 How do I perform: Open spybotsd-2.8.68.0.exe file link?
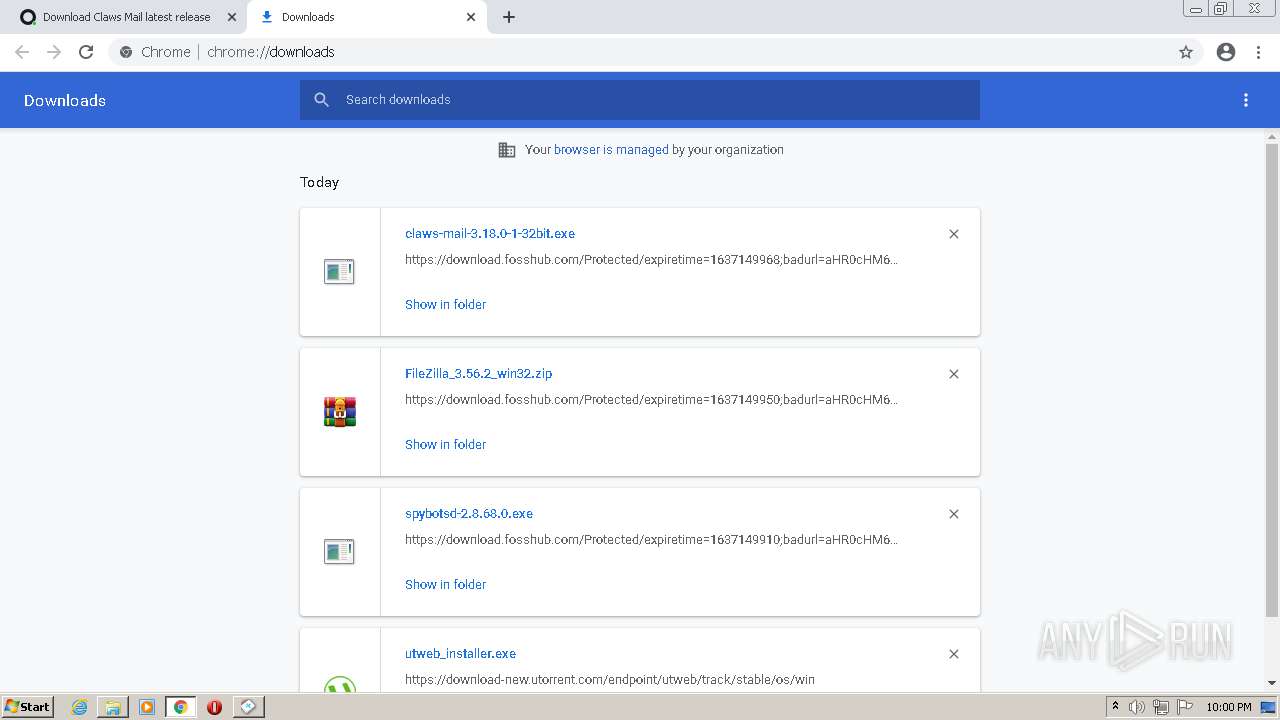coord(469,514)
